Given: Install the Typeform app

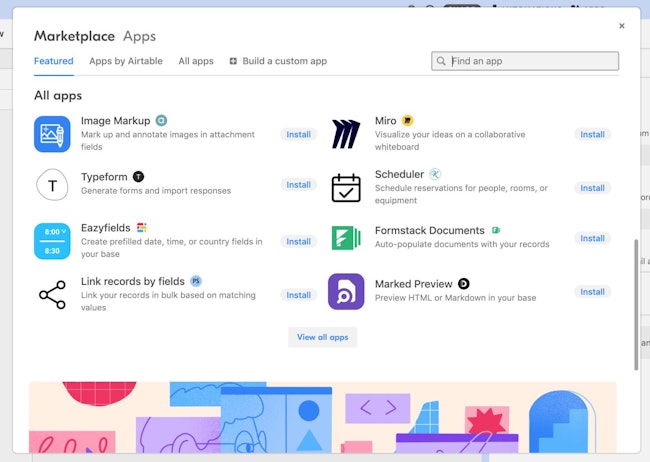Looking at the screenshot, I should 298,185.
